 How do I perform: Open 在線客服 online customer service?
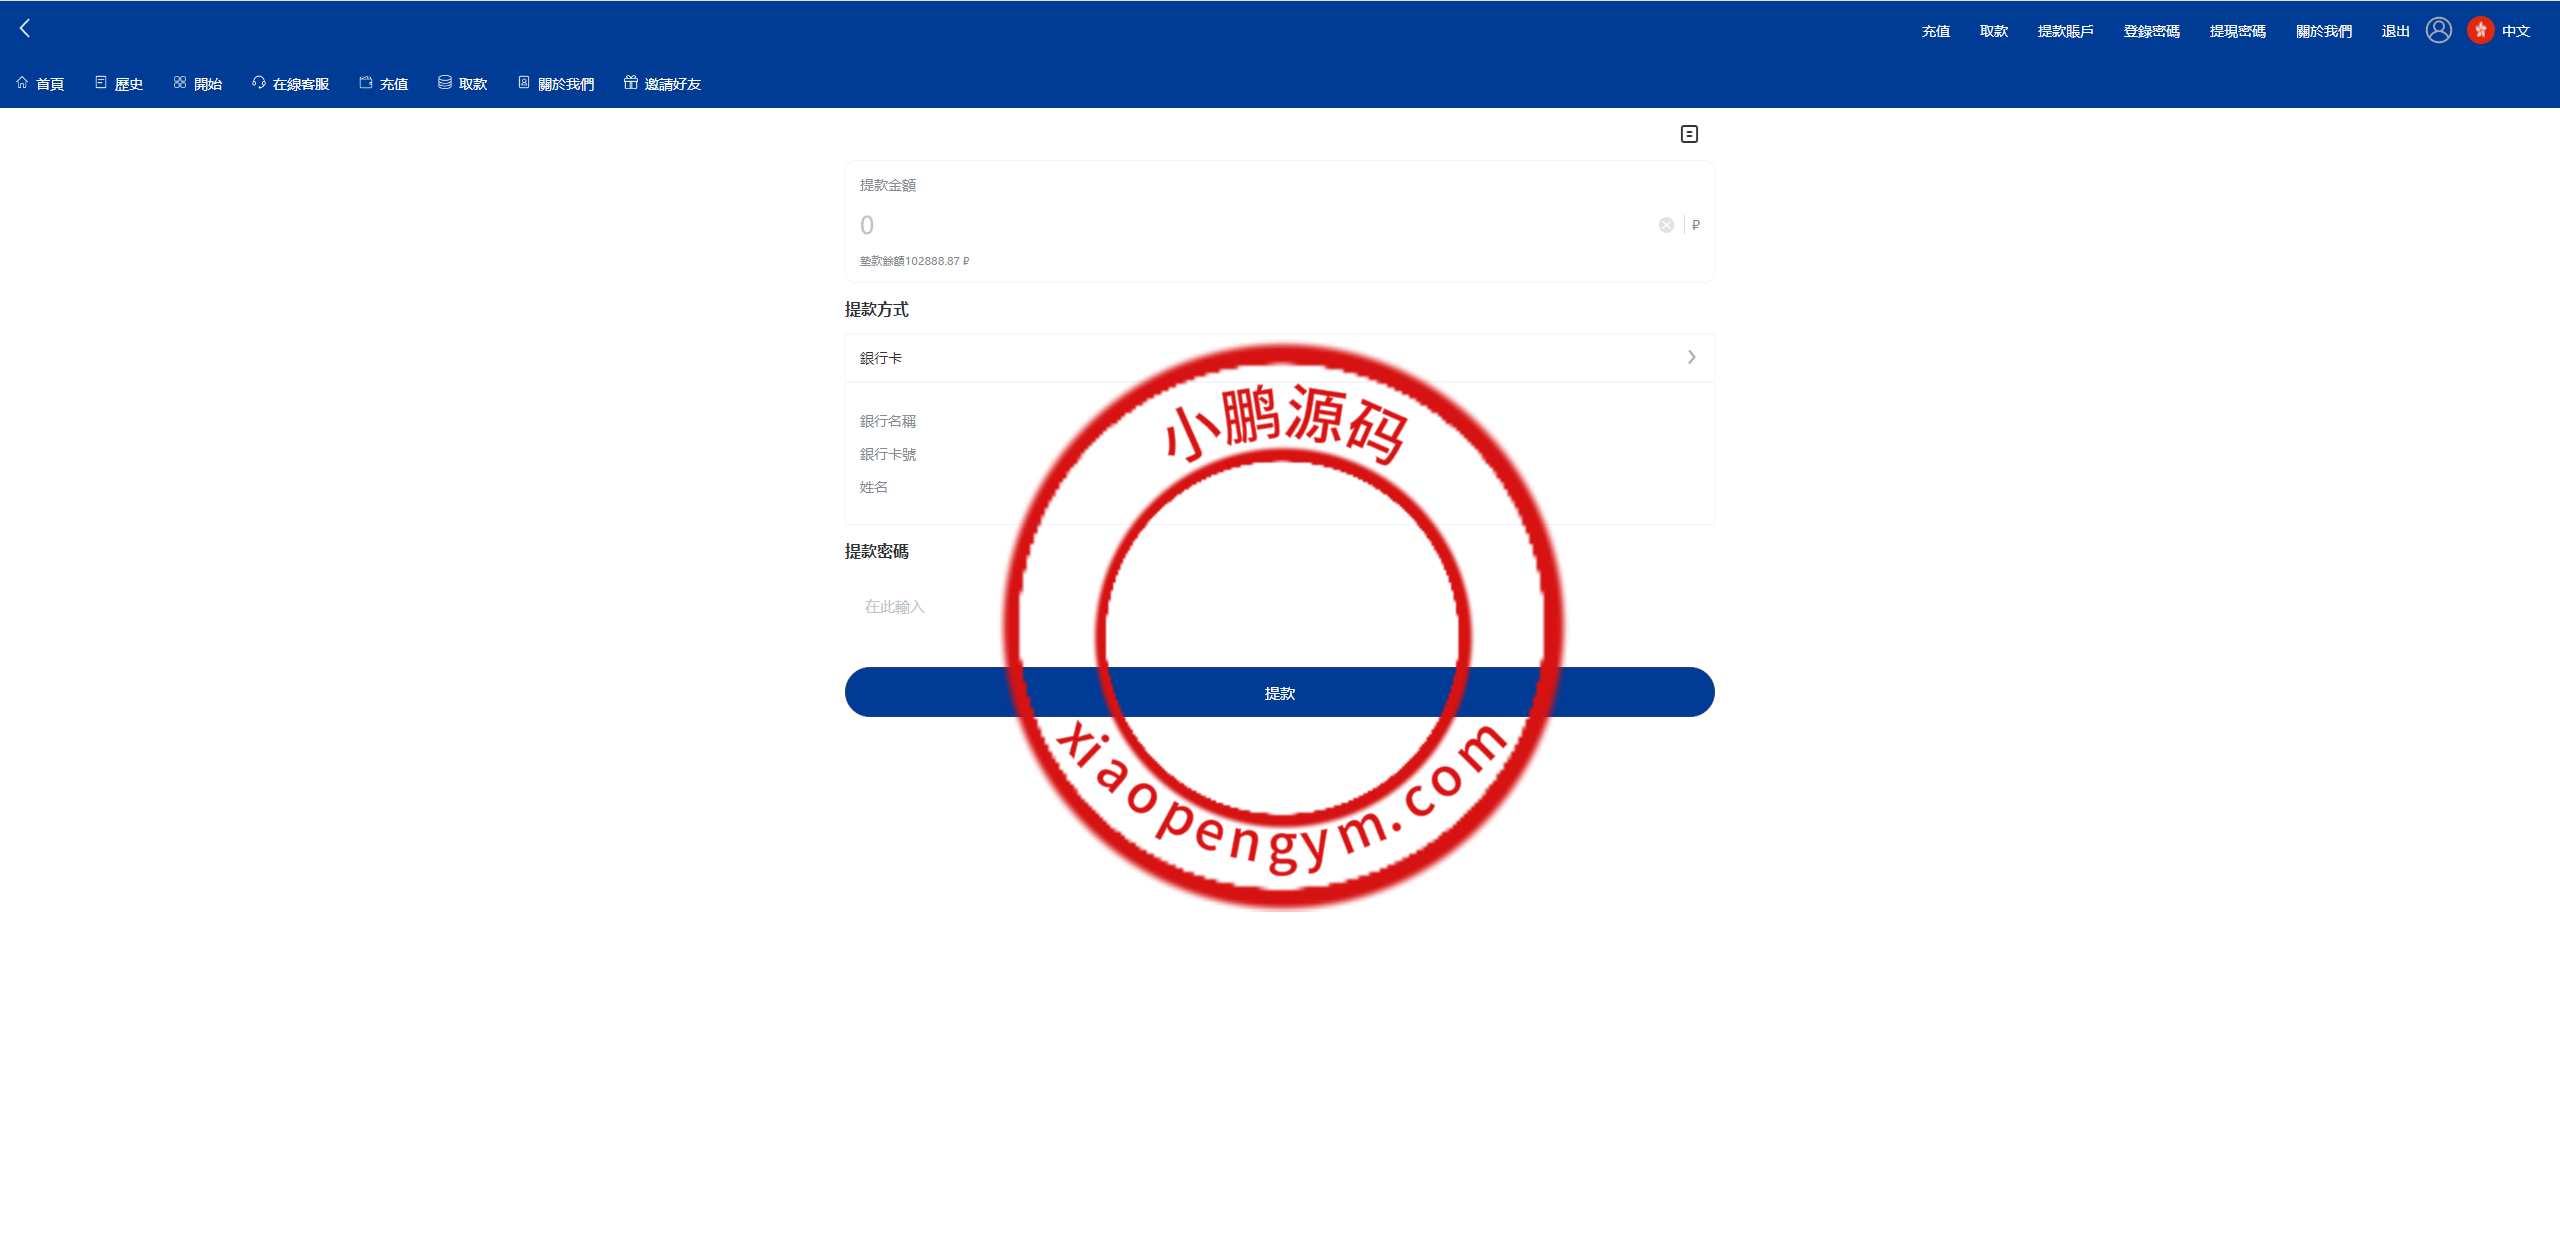[291, 84]
